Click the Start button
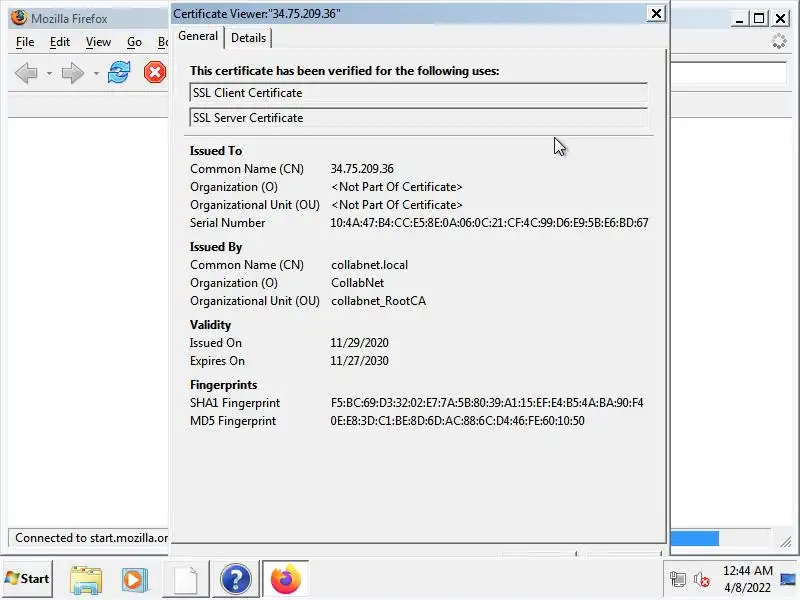This screenshot has height=600, width=800. pos(28,579)
